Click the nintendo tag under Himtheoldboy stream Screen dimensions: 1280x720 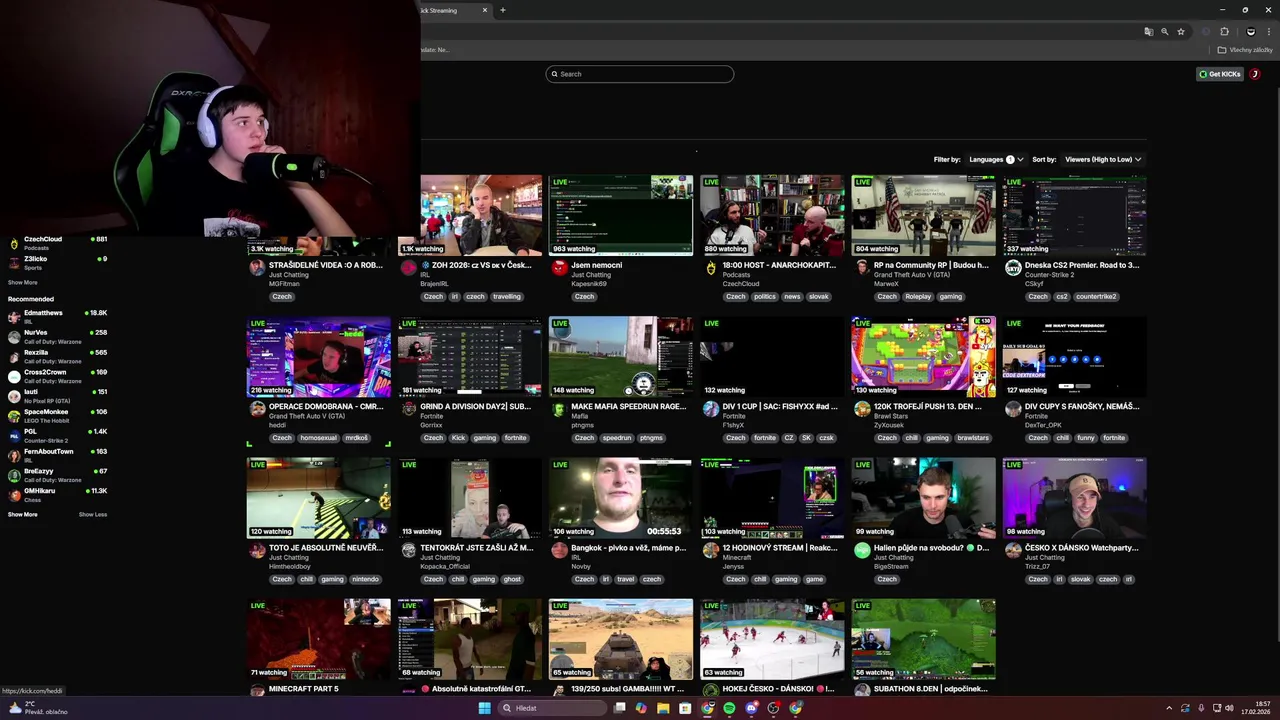click(366, 579)
